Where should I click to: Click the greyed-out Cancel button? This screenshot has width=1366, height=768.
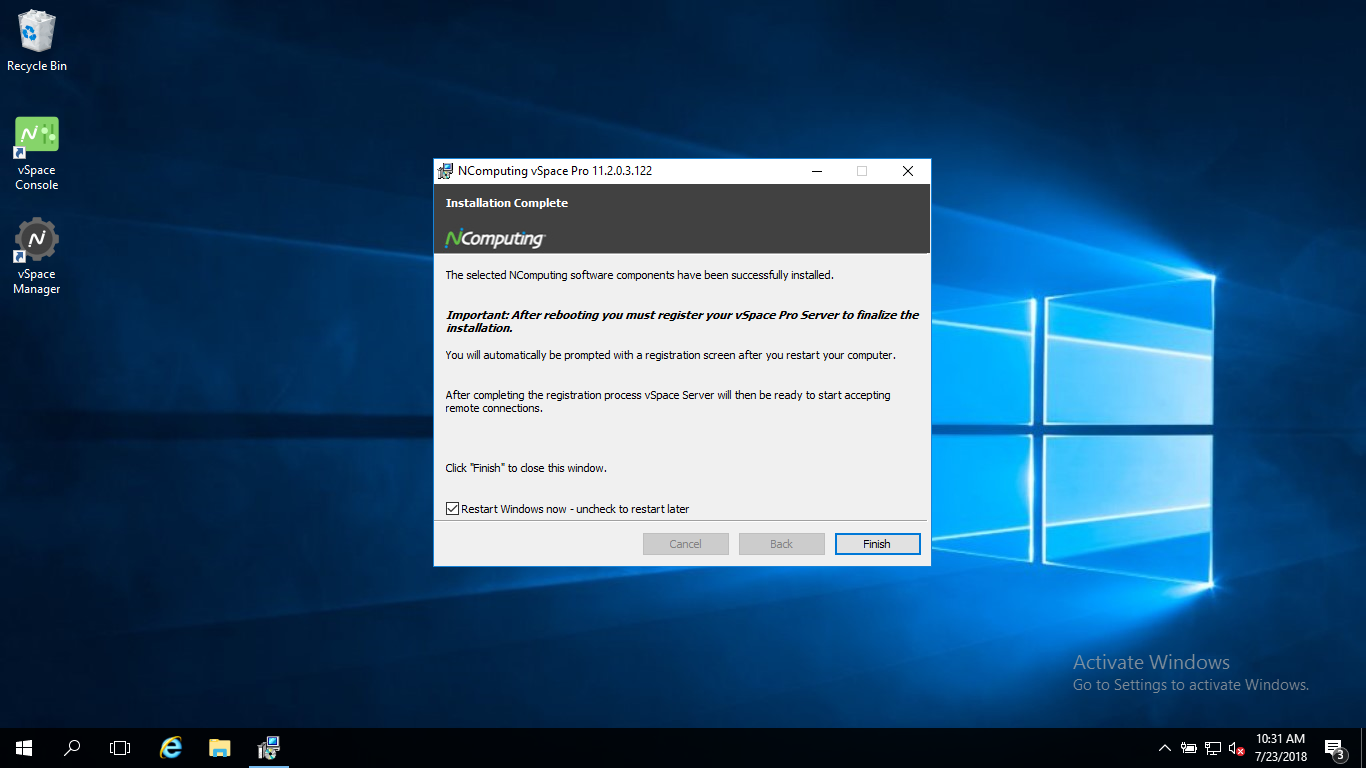686,544
